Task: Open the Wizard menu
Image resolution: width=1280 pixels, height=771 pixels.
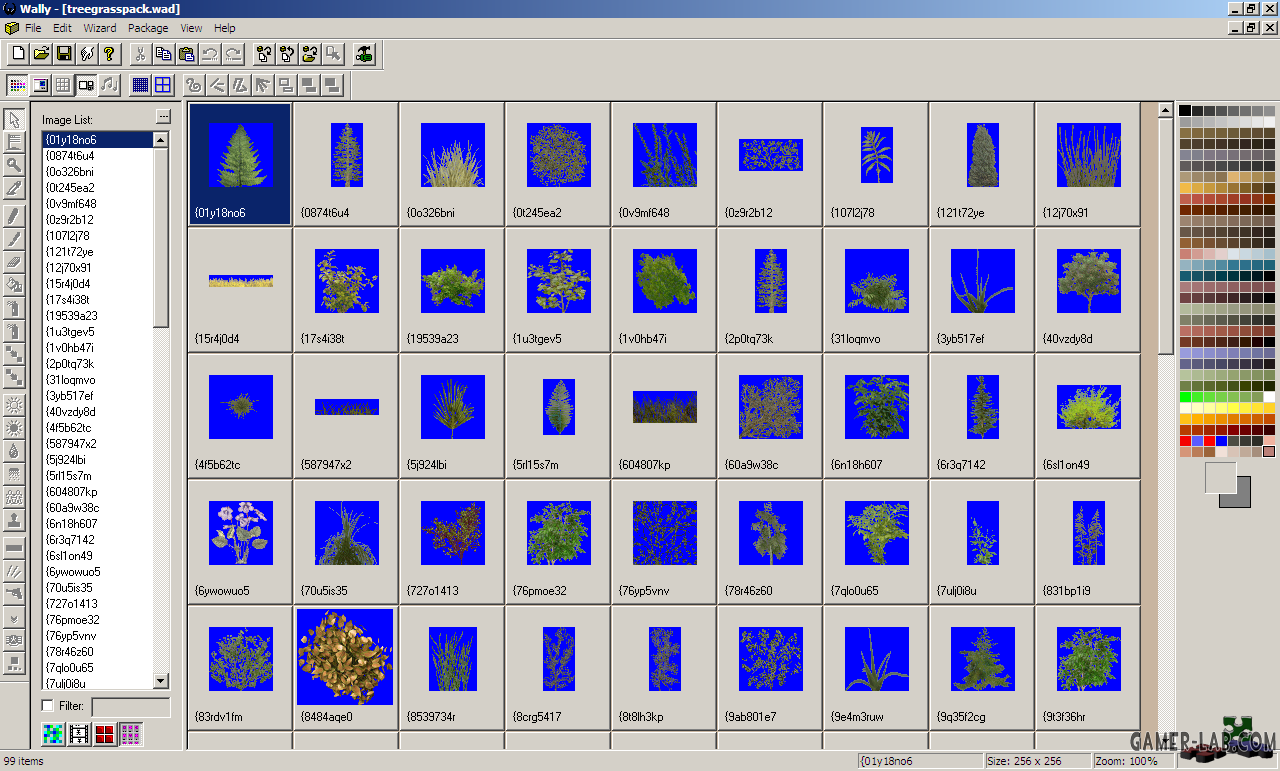Action: pyautogui.click(x=100, y=28)
